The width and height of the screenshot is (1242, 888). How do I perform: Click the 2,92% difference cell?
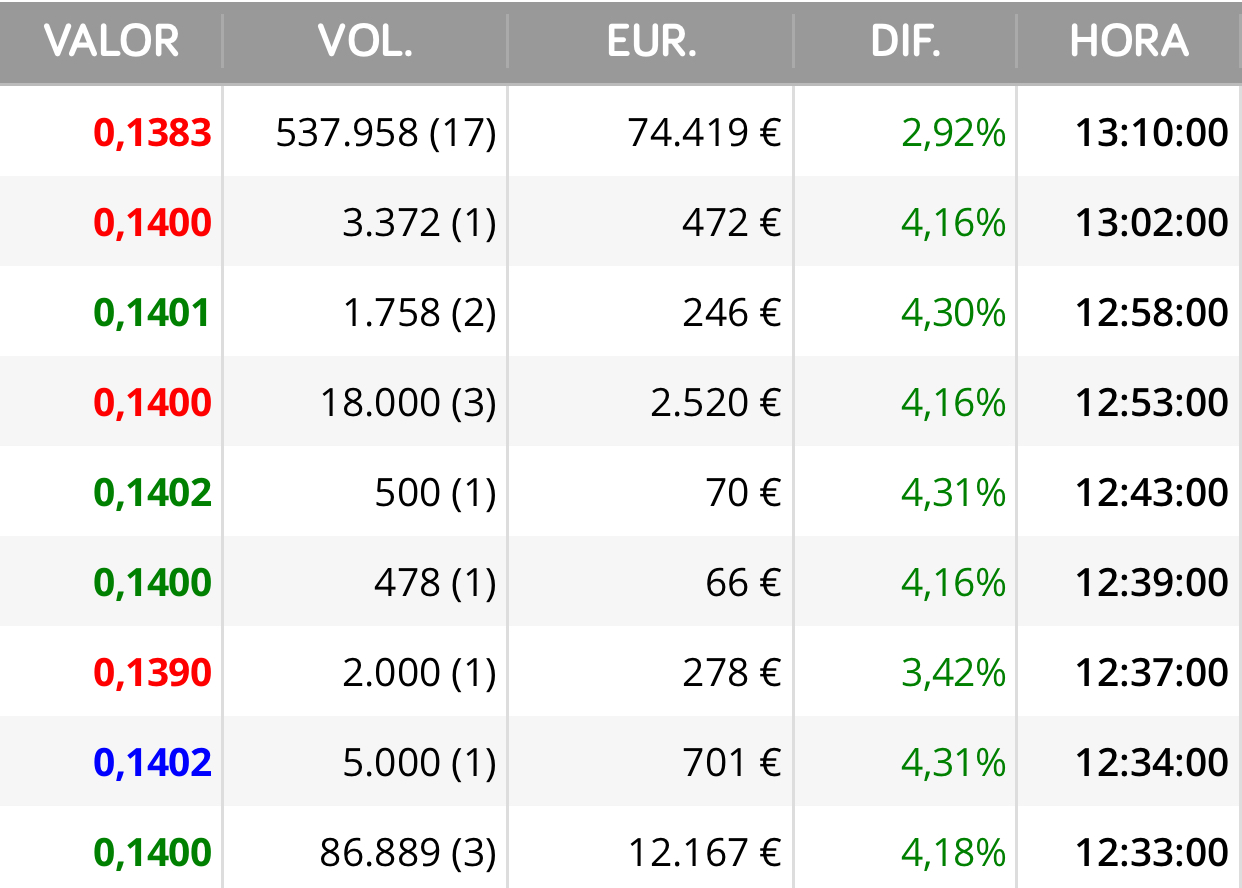pyautogui.click(x=953, y=132)
